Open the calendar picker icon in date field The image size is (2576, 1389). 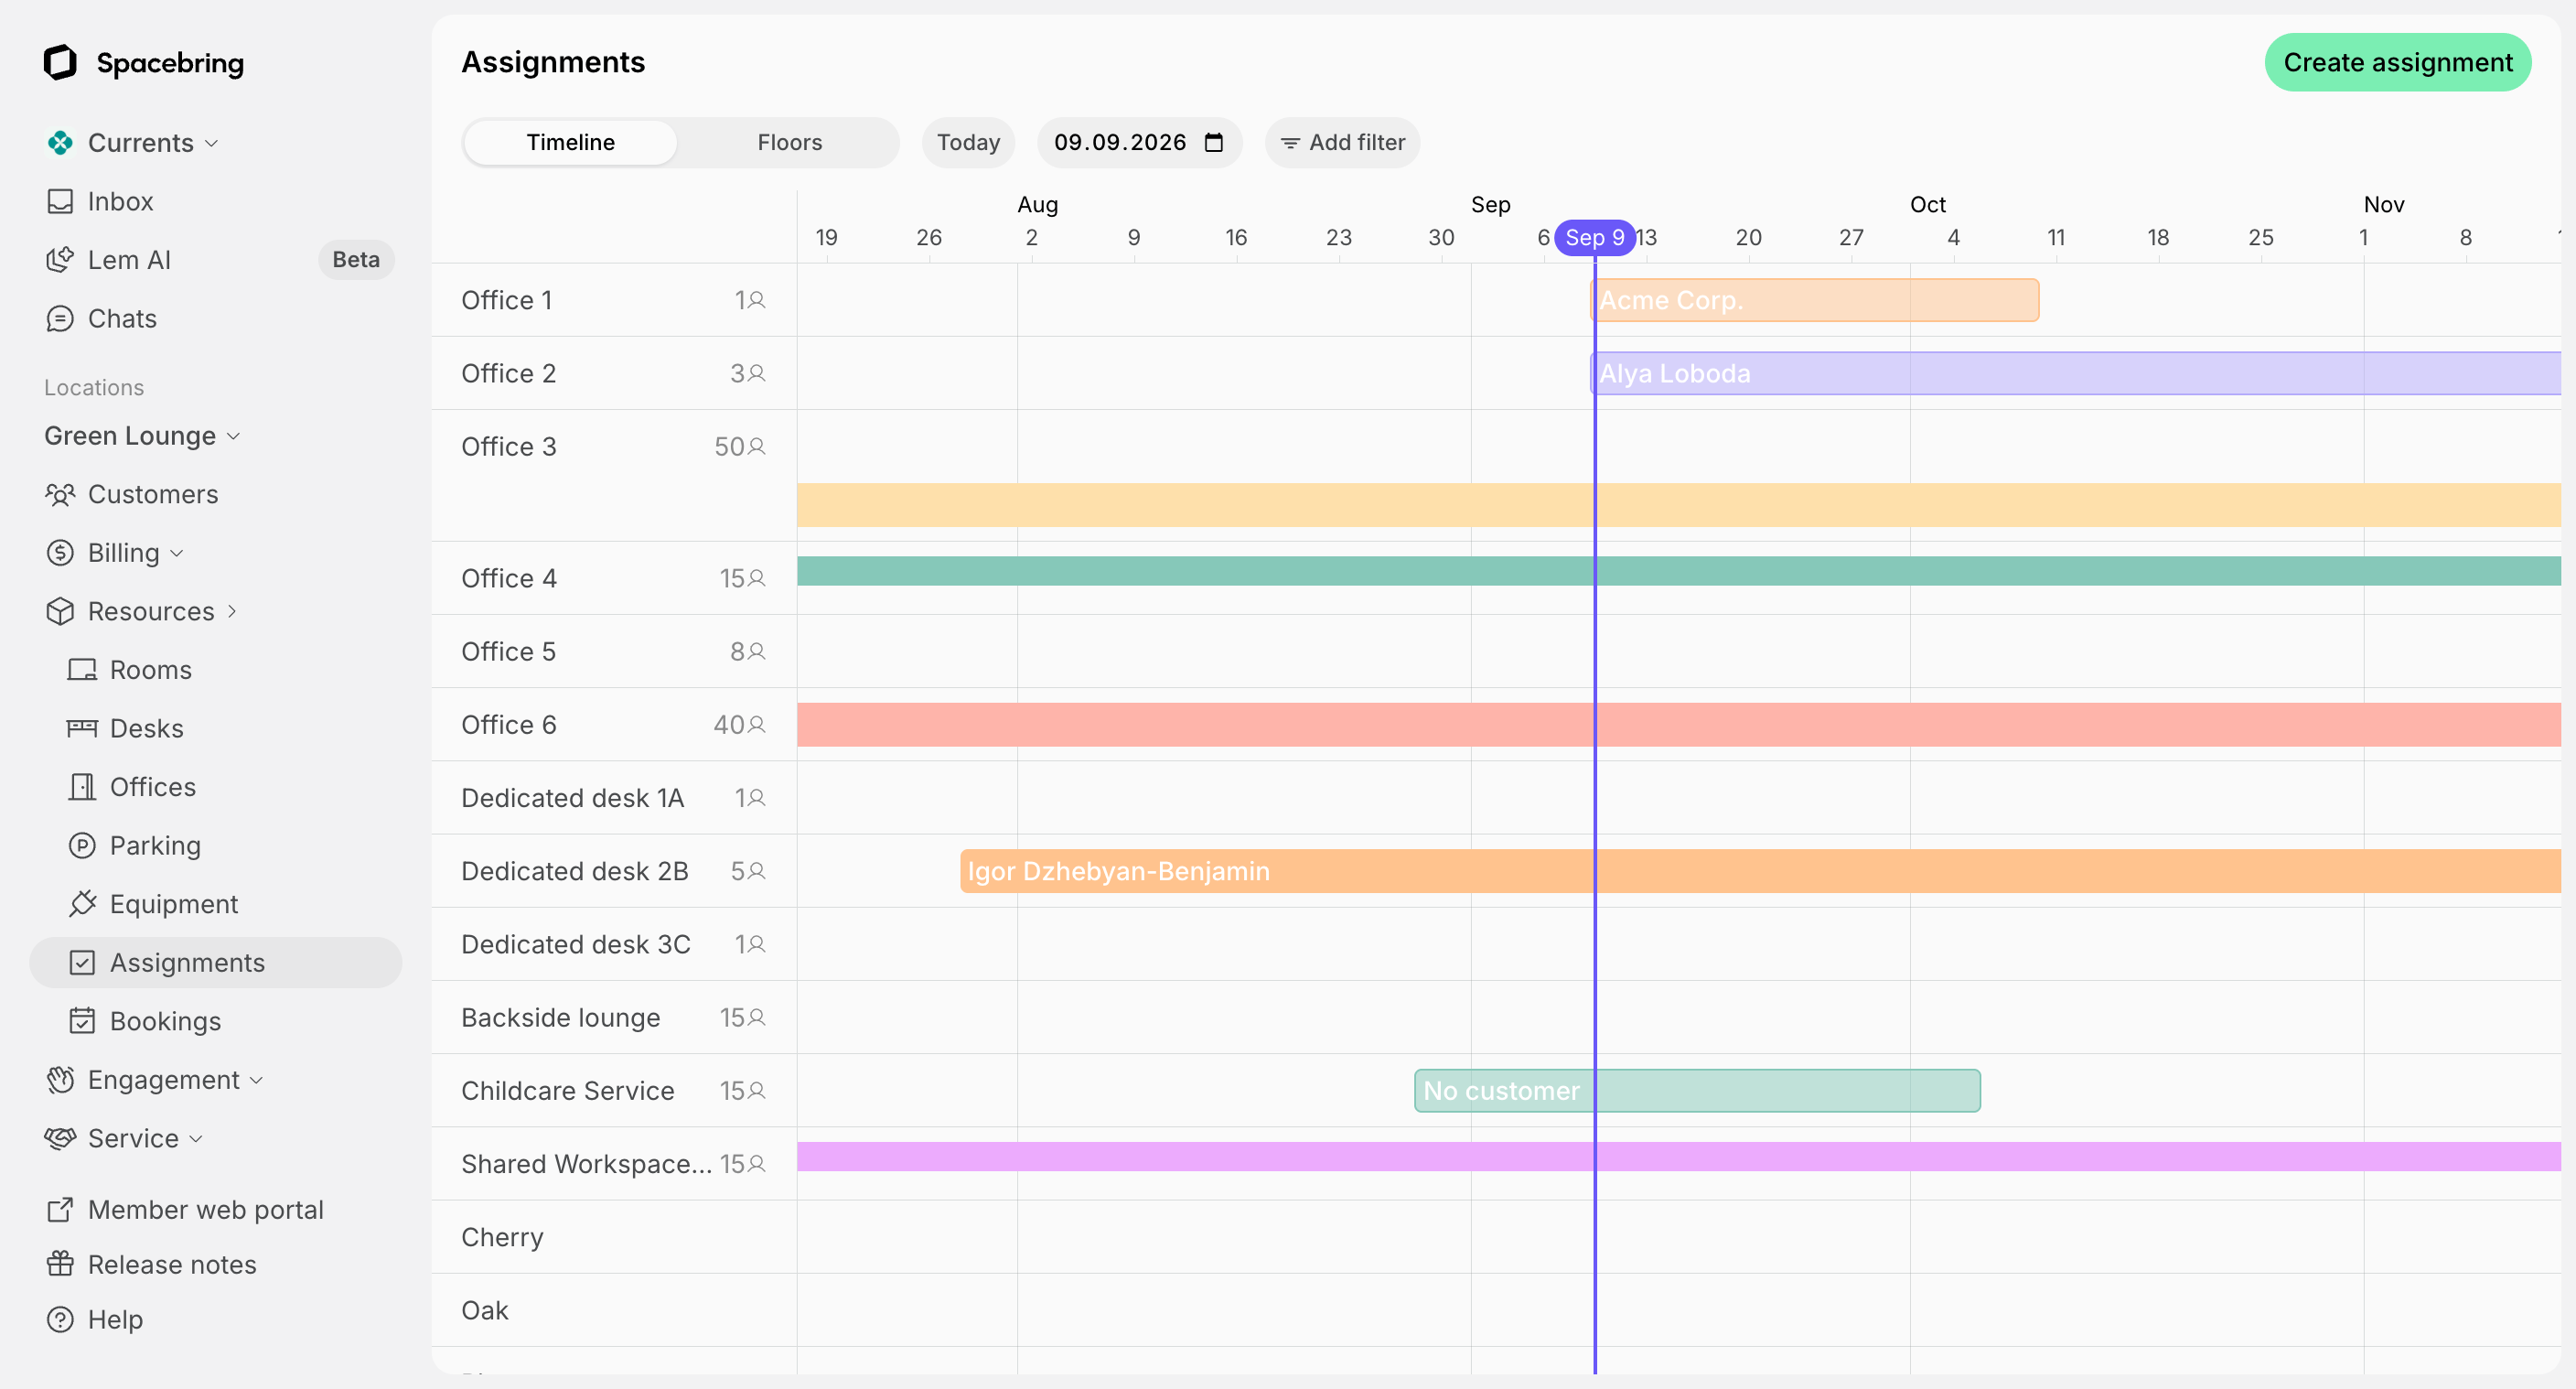click(x=1214, y=142)
